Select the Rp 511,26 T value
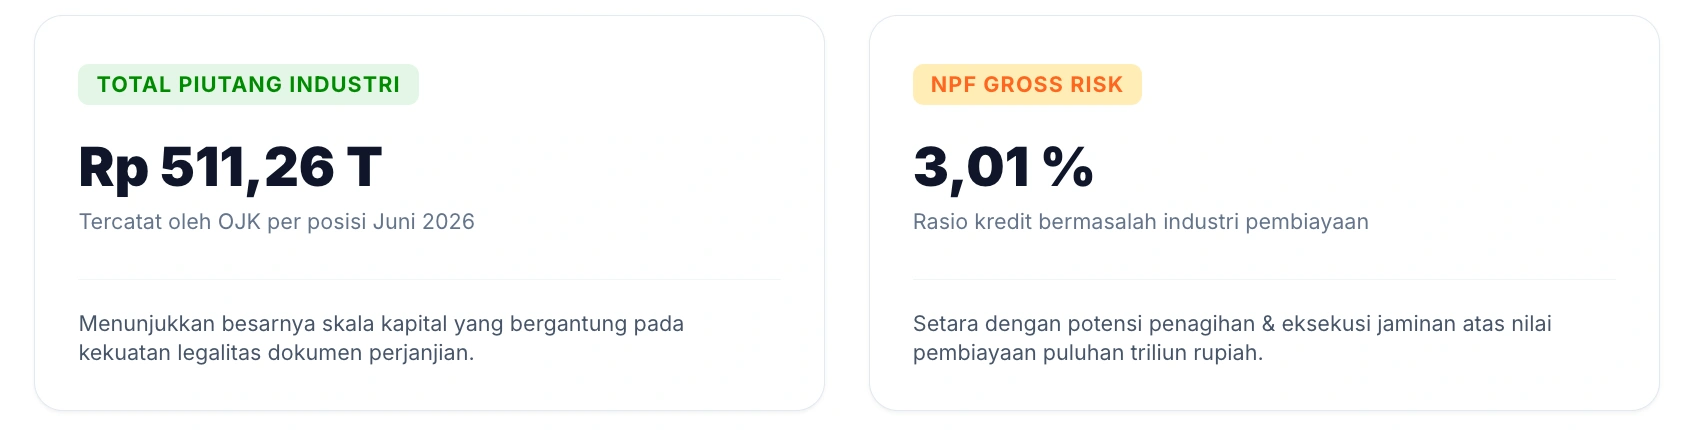Viewport: 1692px width, 430px height. pyautogui.click(x=230, y=167)
